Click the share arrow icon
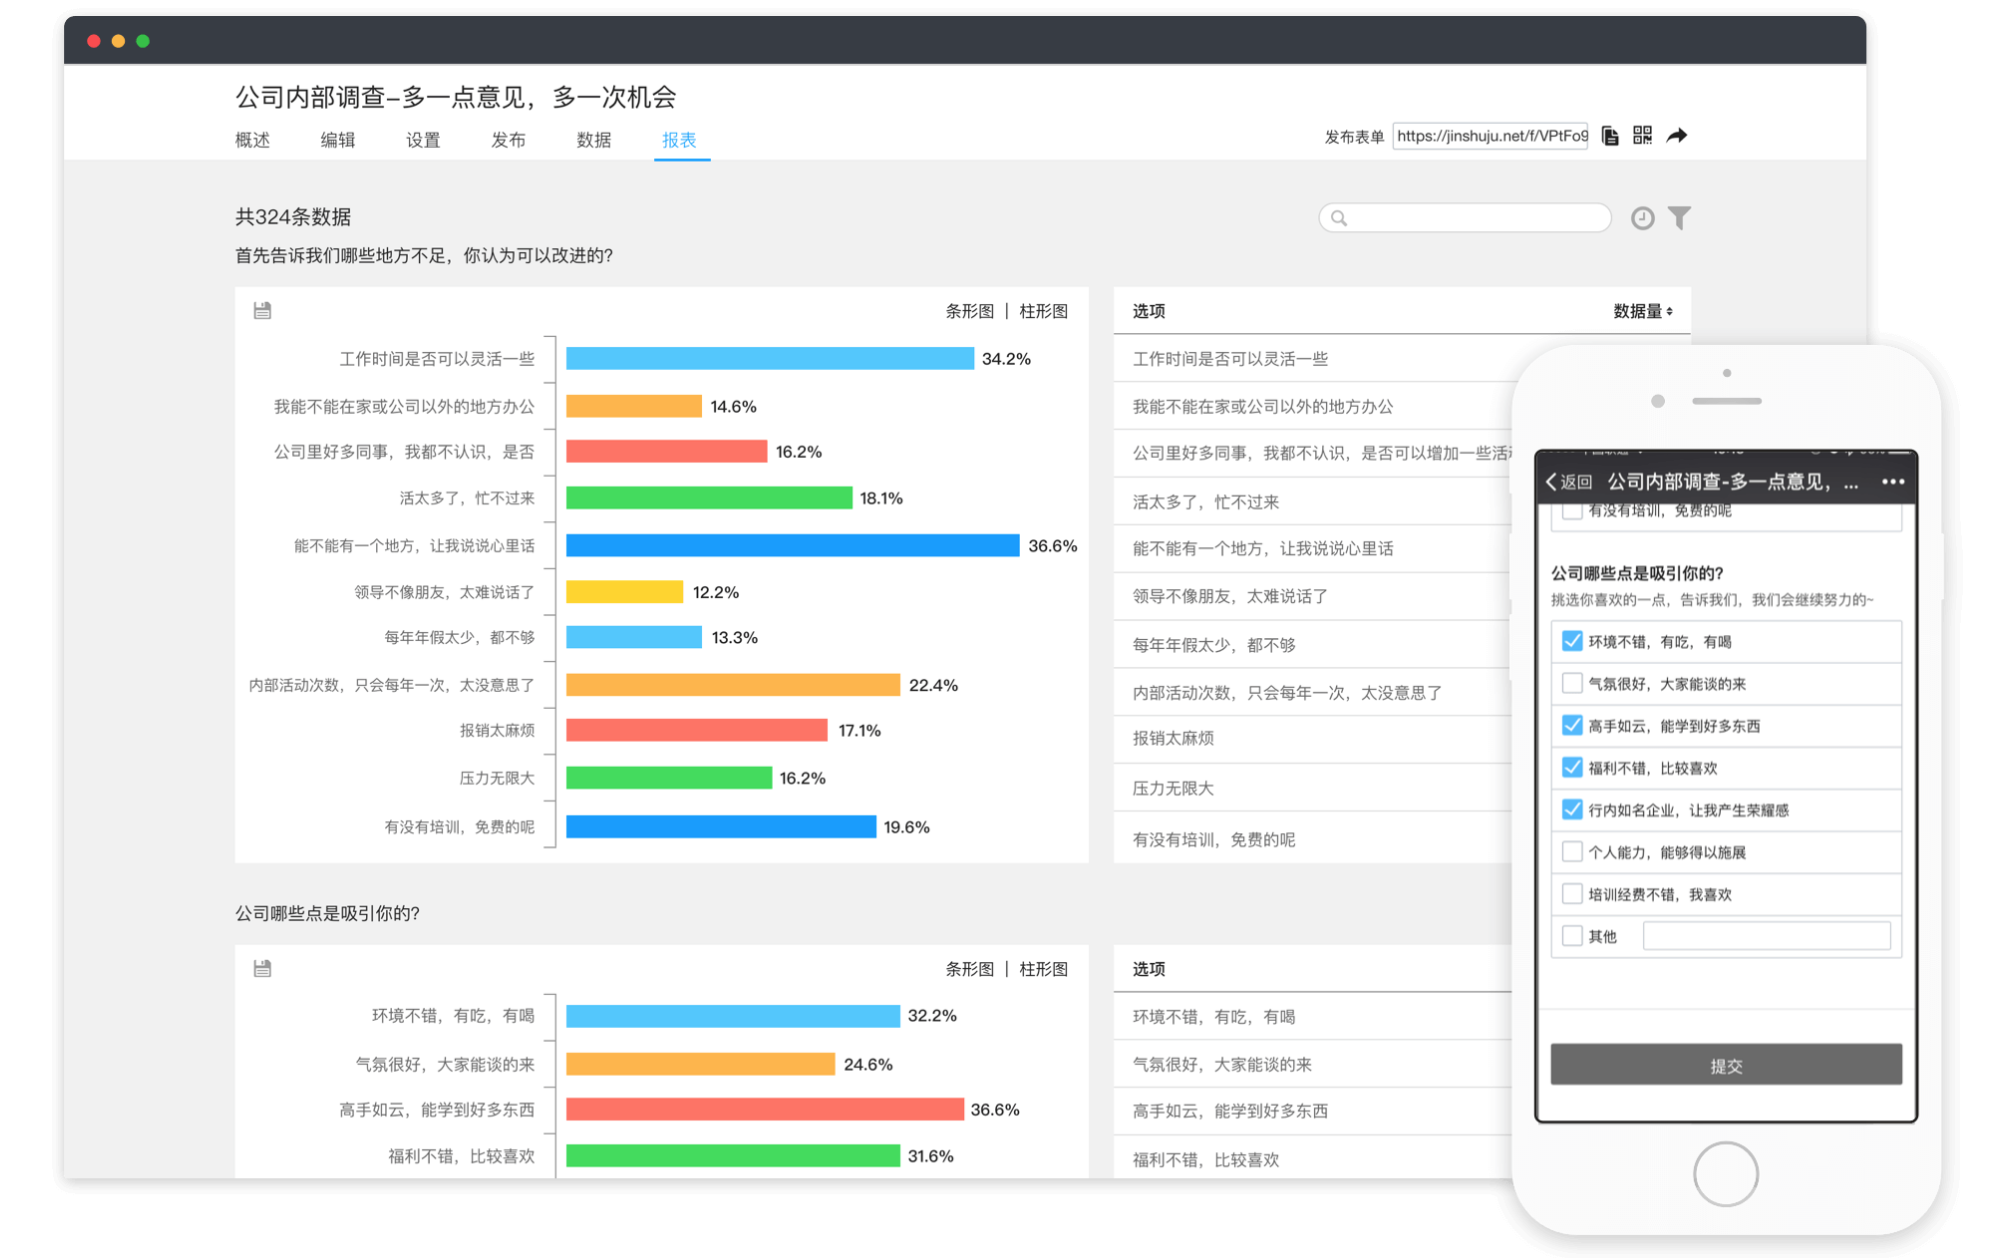The image size is (1990, 1258). click(x=1677, y=135)
